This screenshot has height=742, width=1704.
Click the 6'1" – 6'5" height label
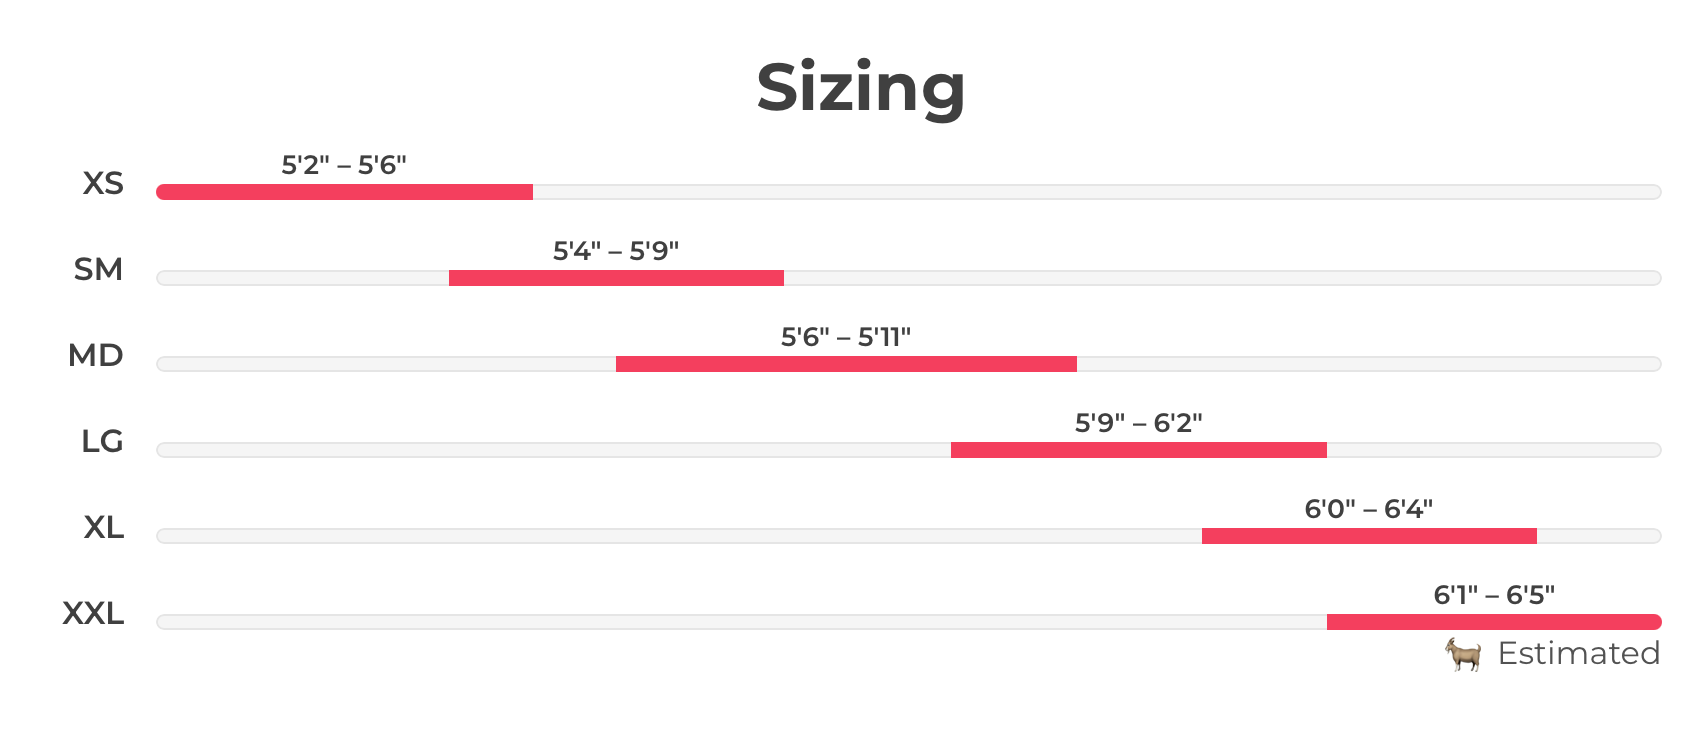(x=1494, y=595)
